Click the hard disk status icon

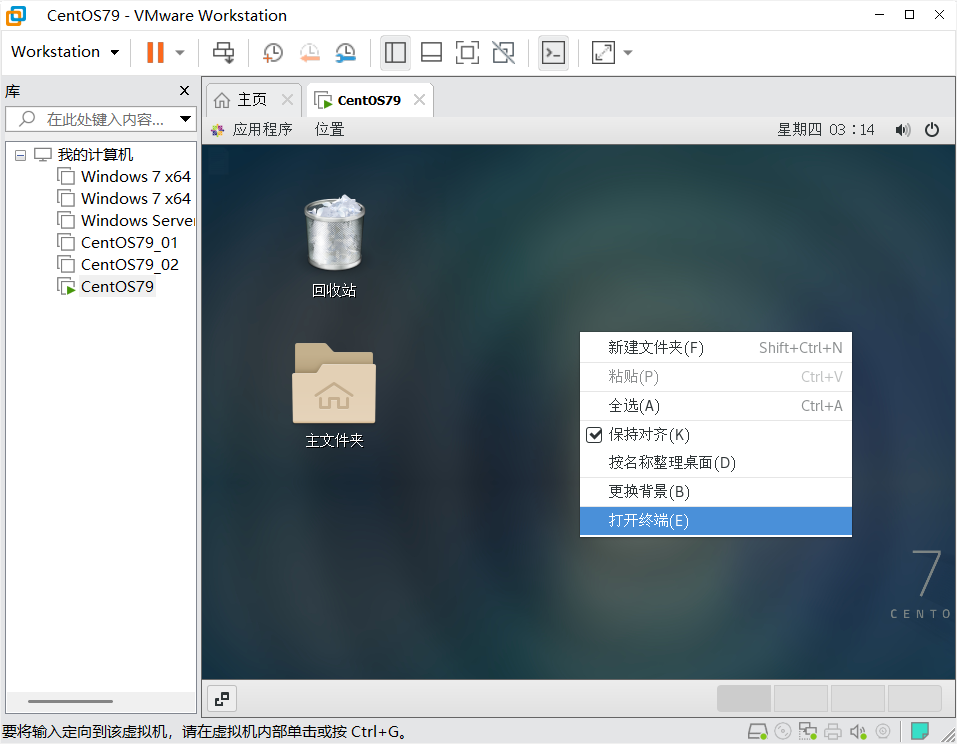tap(757, 731)
